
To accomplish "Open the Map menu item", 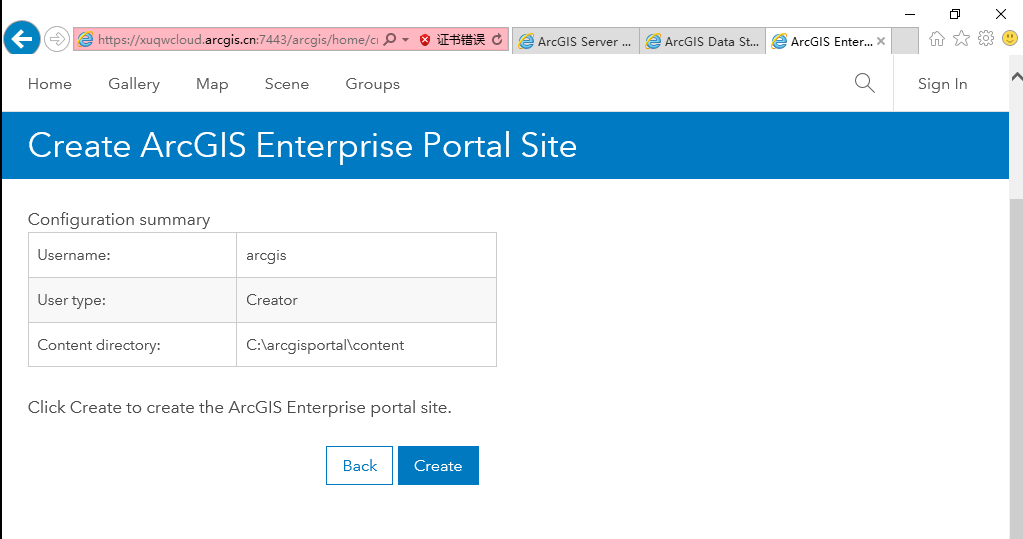I will [x=212, y=84].
